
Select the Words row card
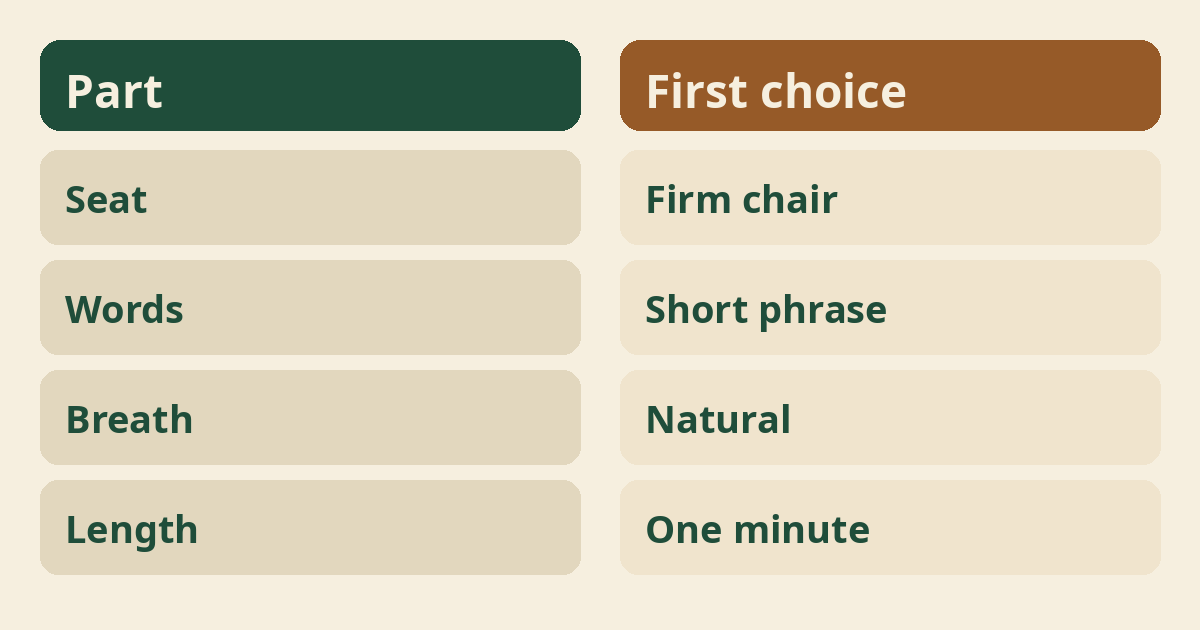coord(310,307)
